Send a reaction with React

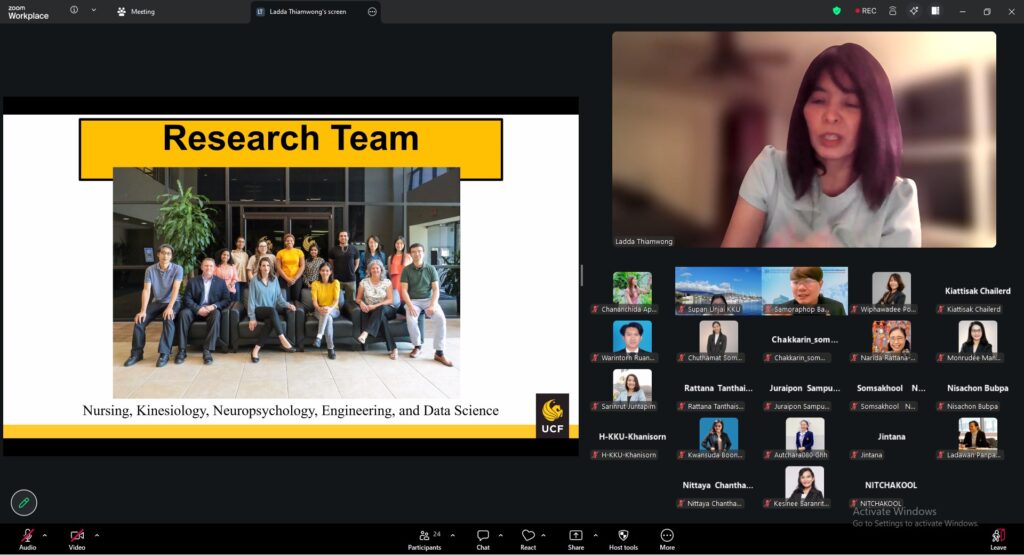(528, 536)
